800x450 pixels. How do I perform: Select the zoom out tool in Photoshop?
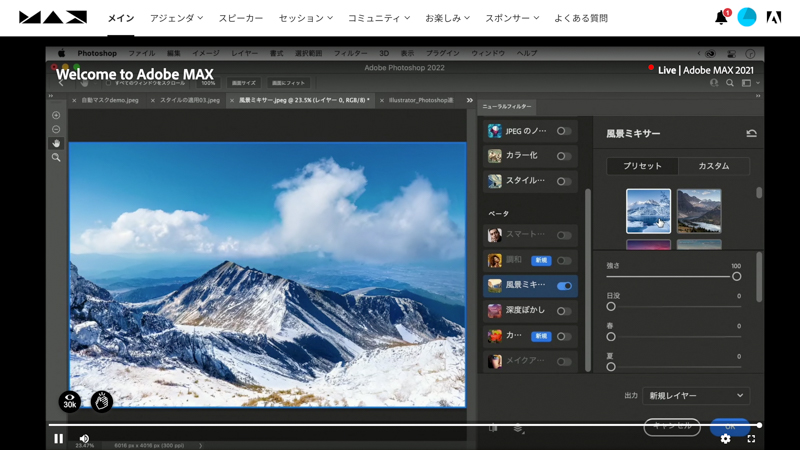pyautogui.click(x=56, y=130)
